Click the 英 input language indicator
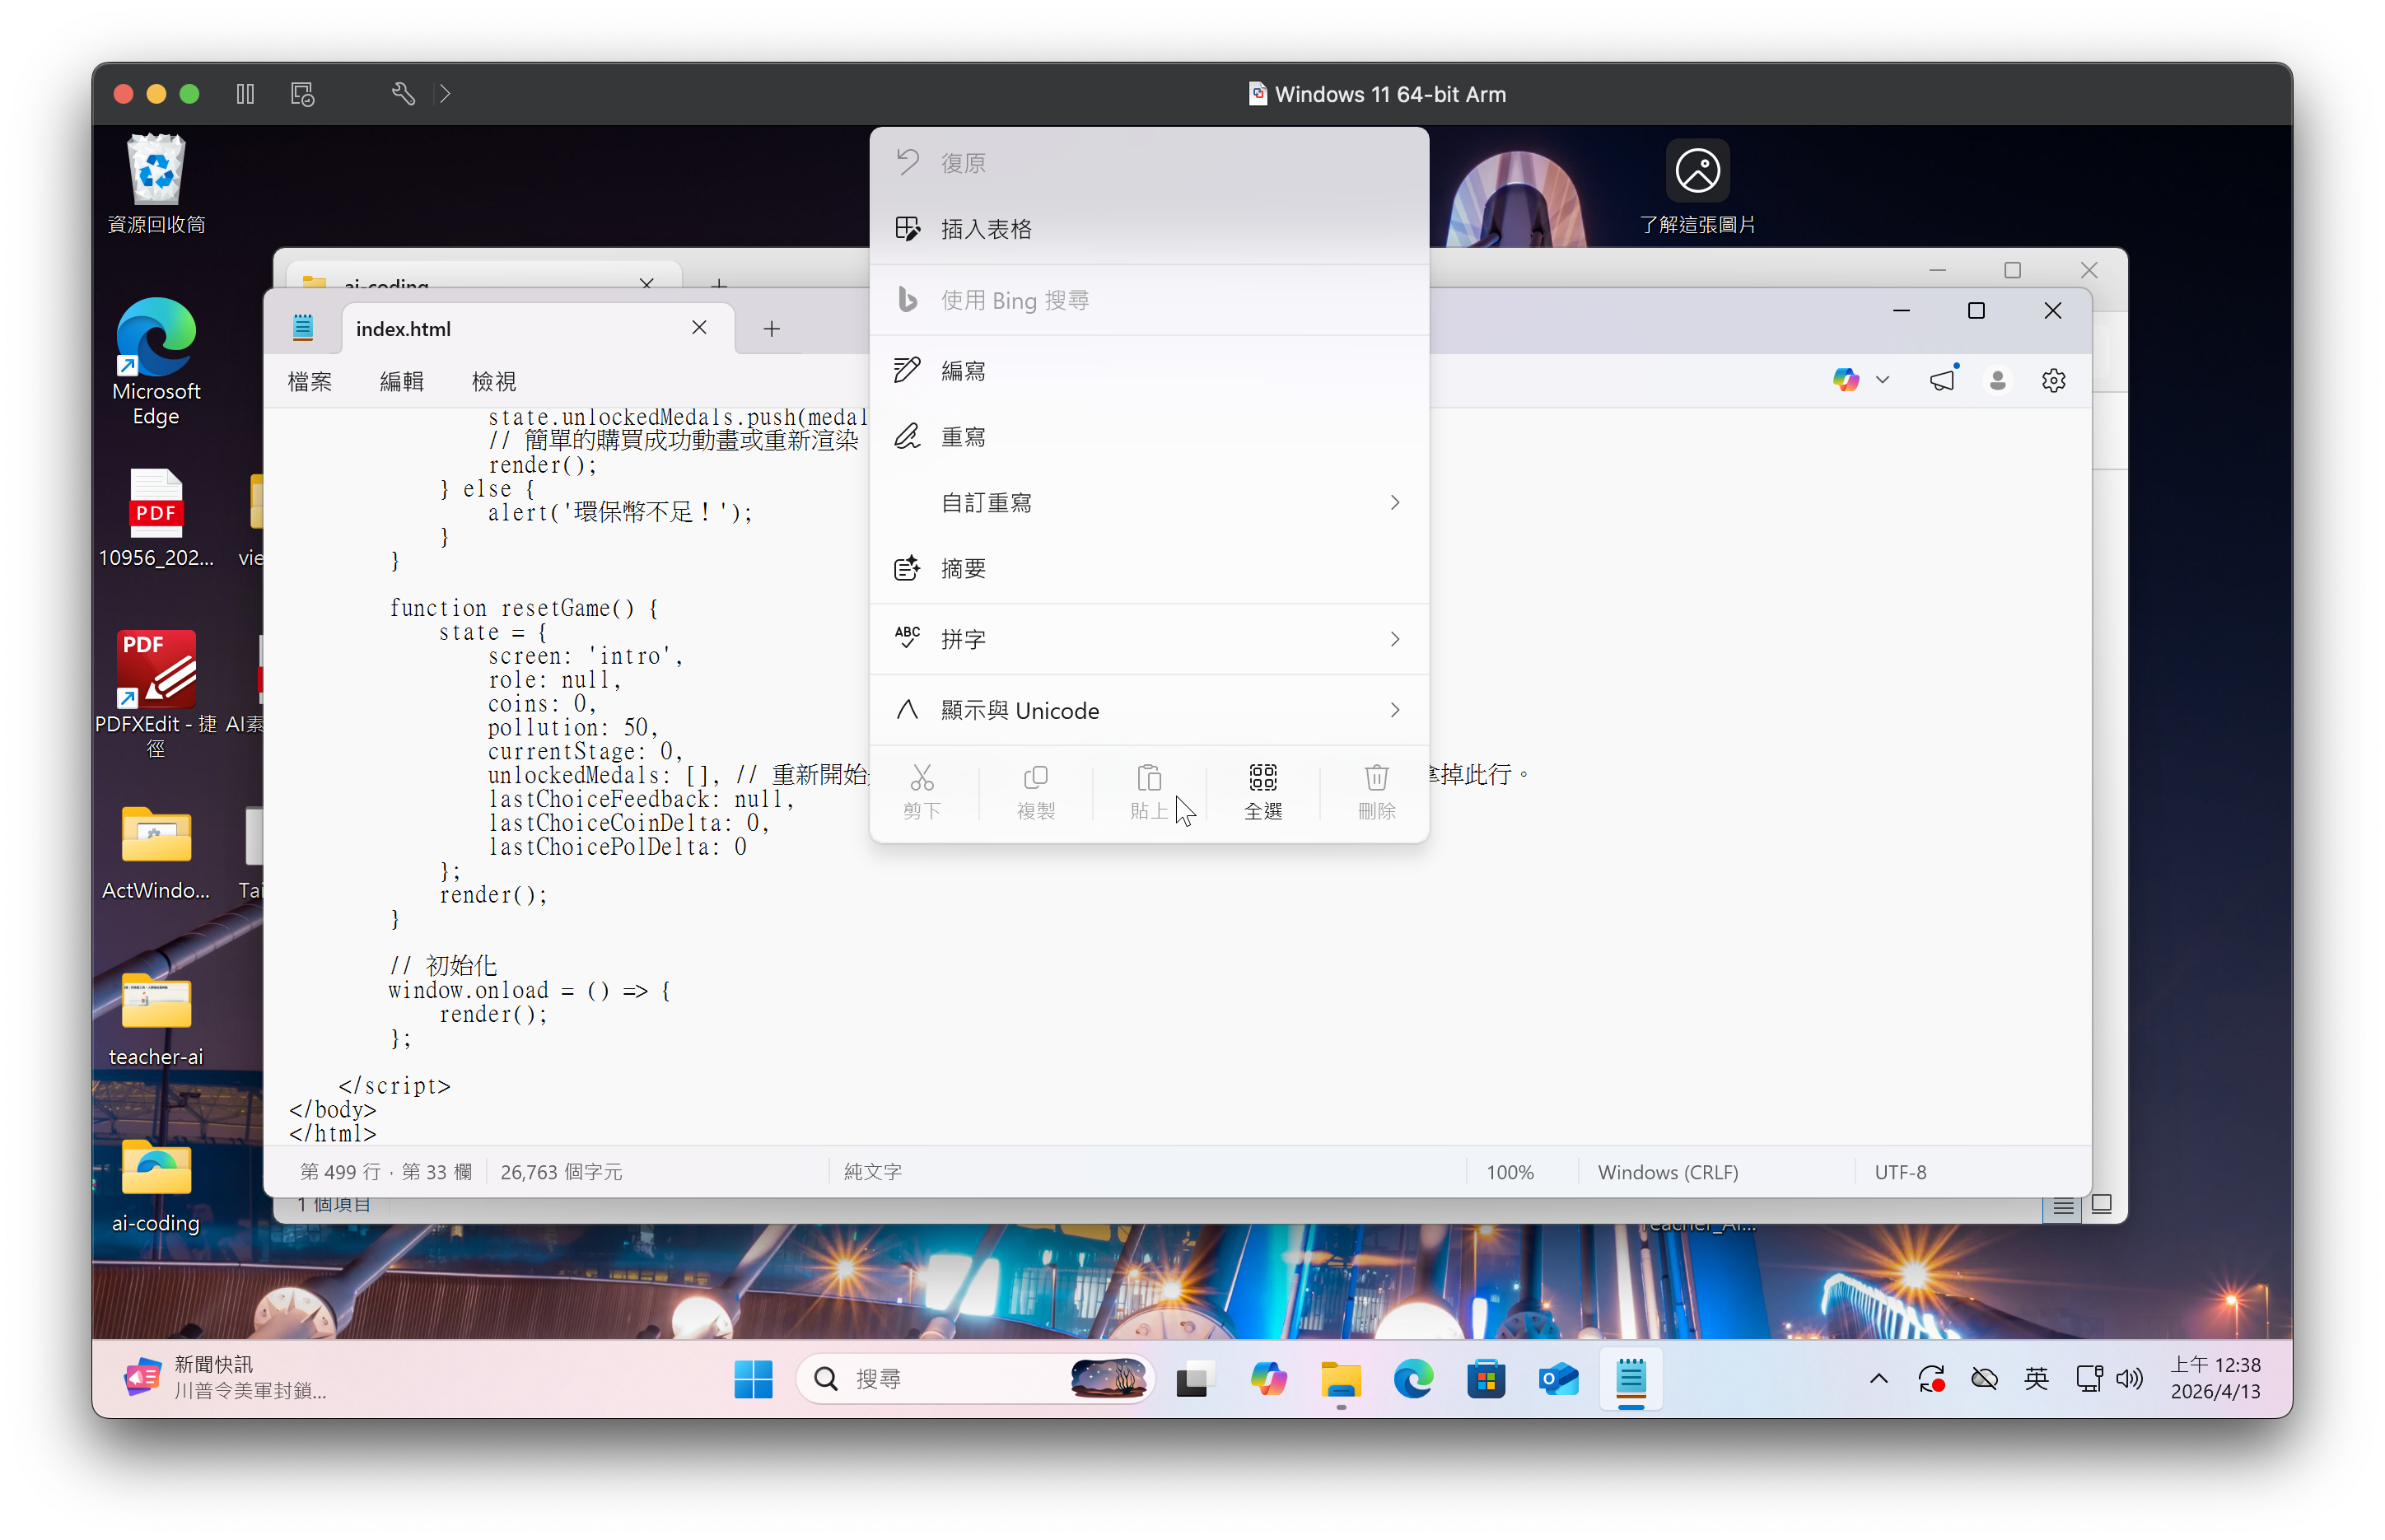 (2035, 1379)
